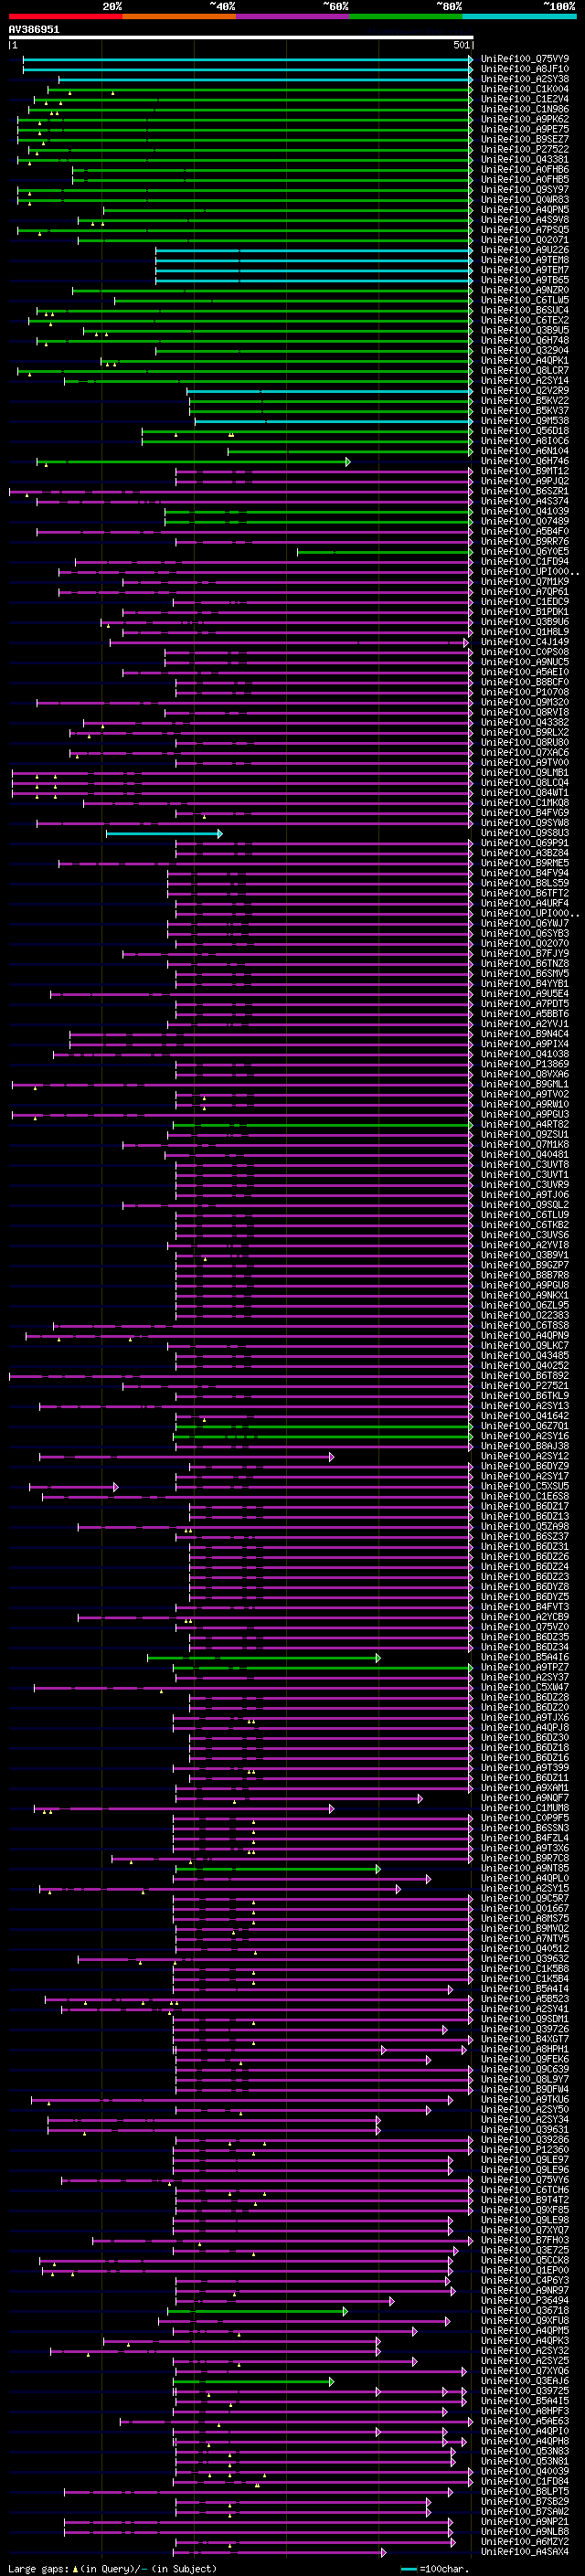This screenshot has height=2576, width=585.
Task: Select hit label UniRef100_A9PK62
Action: tap(525, 119)
